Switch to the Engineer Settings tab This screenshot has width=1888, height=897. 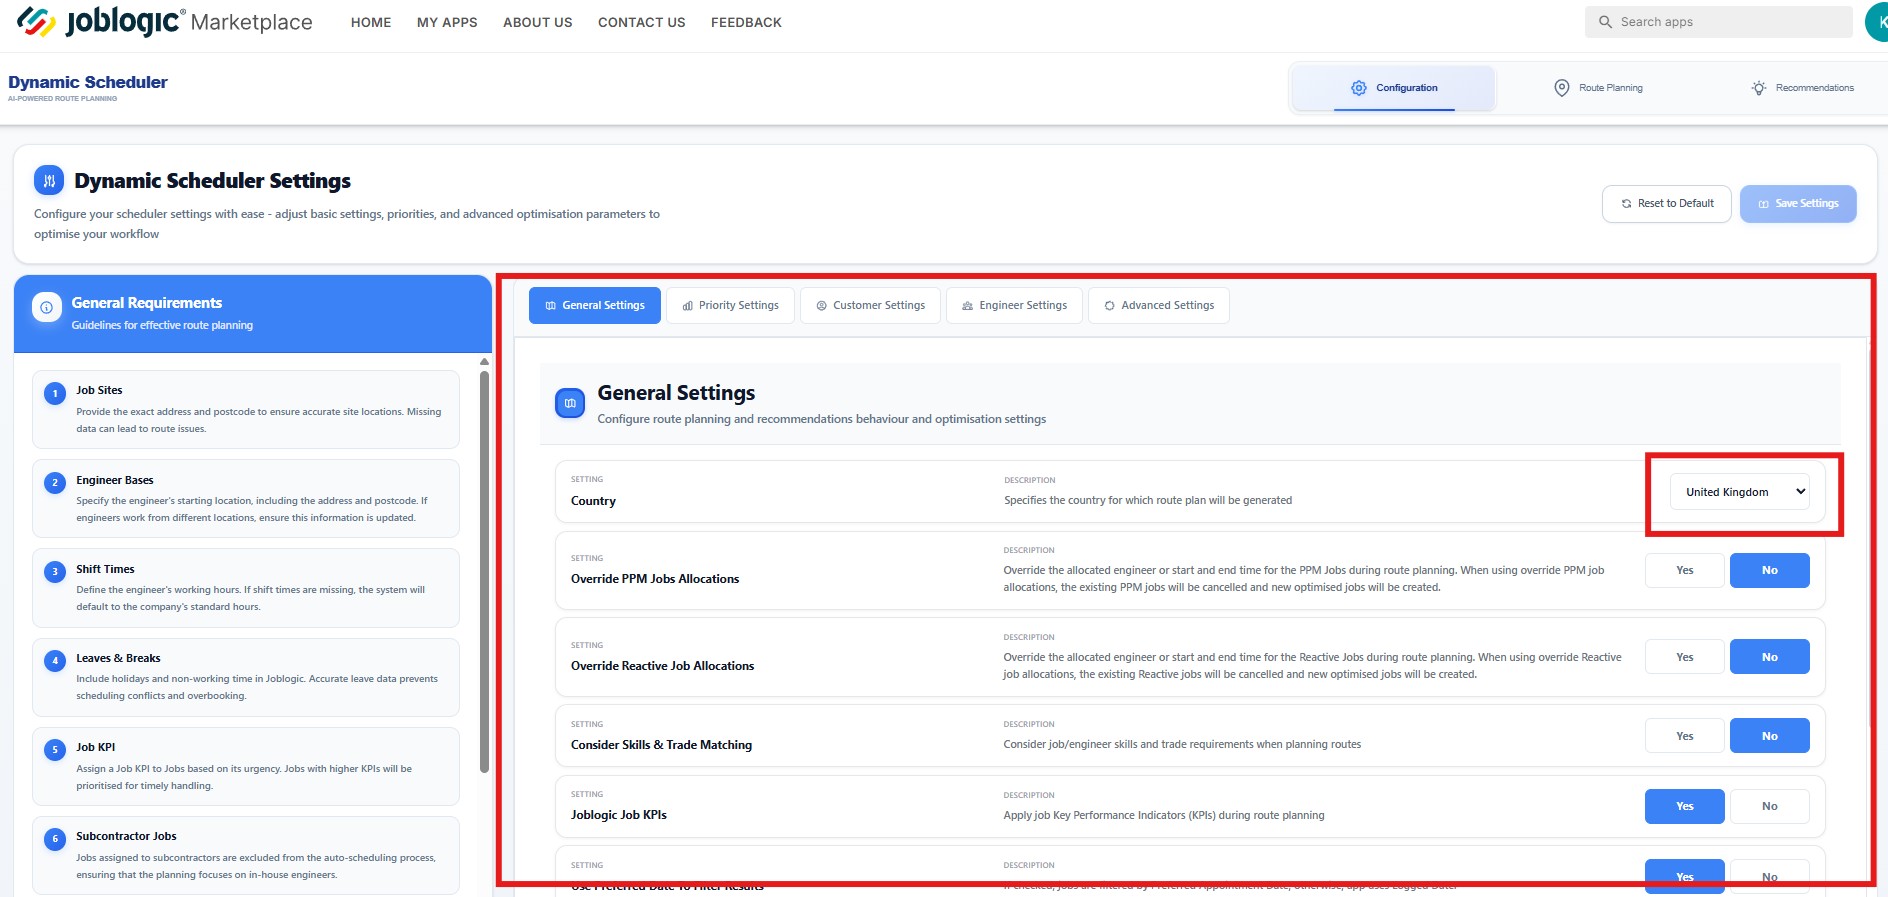(x=1014, y=305)
